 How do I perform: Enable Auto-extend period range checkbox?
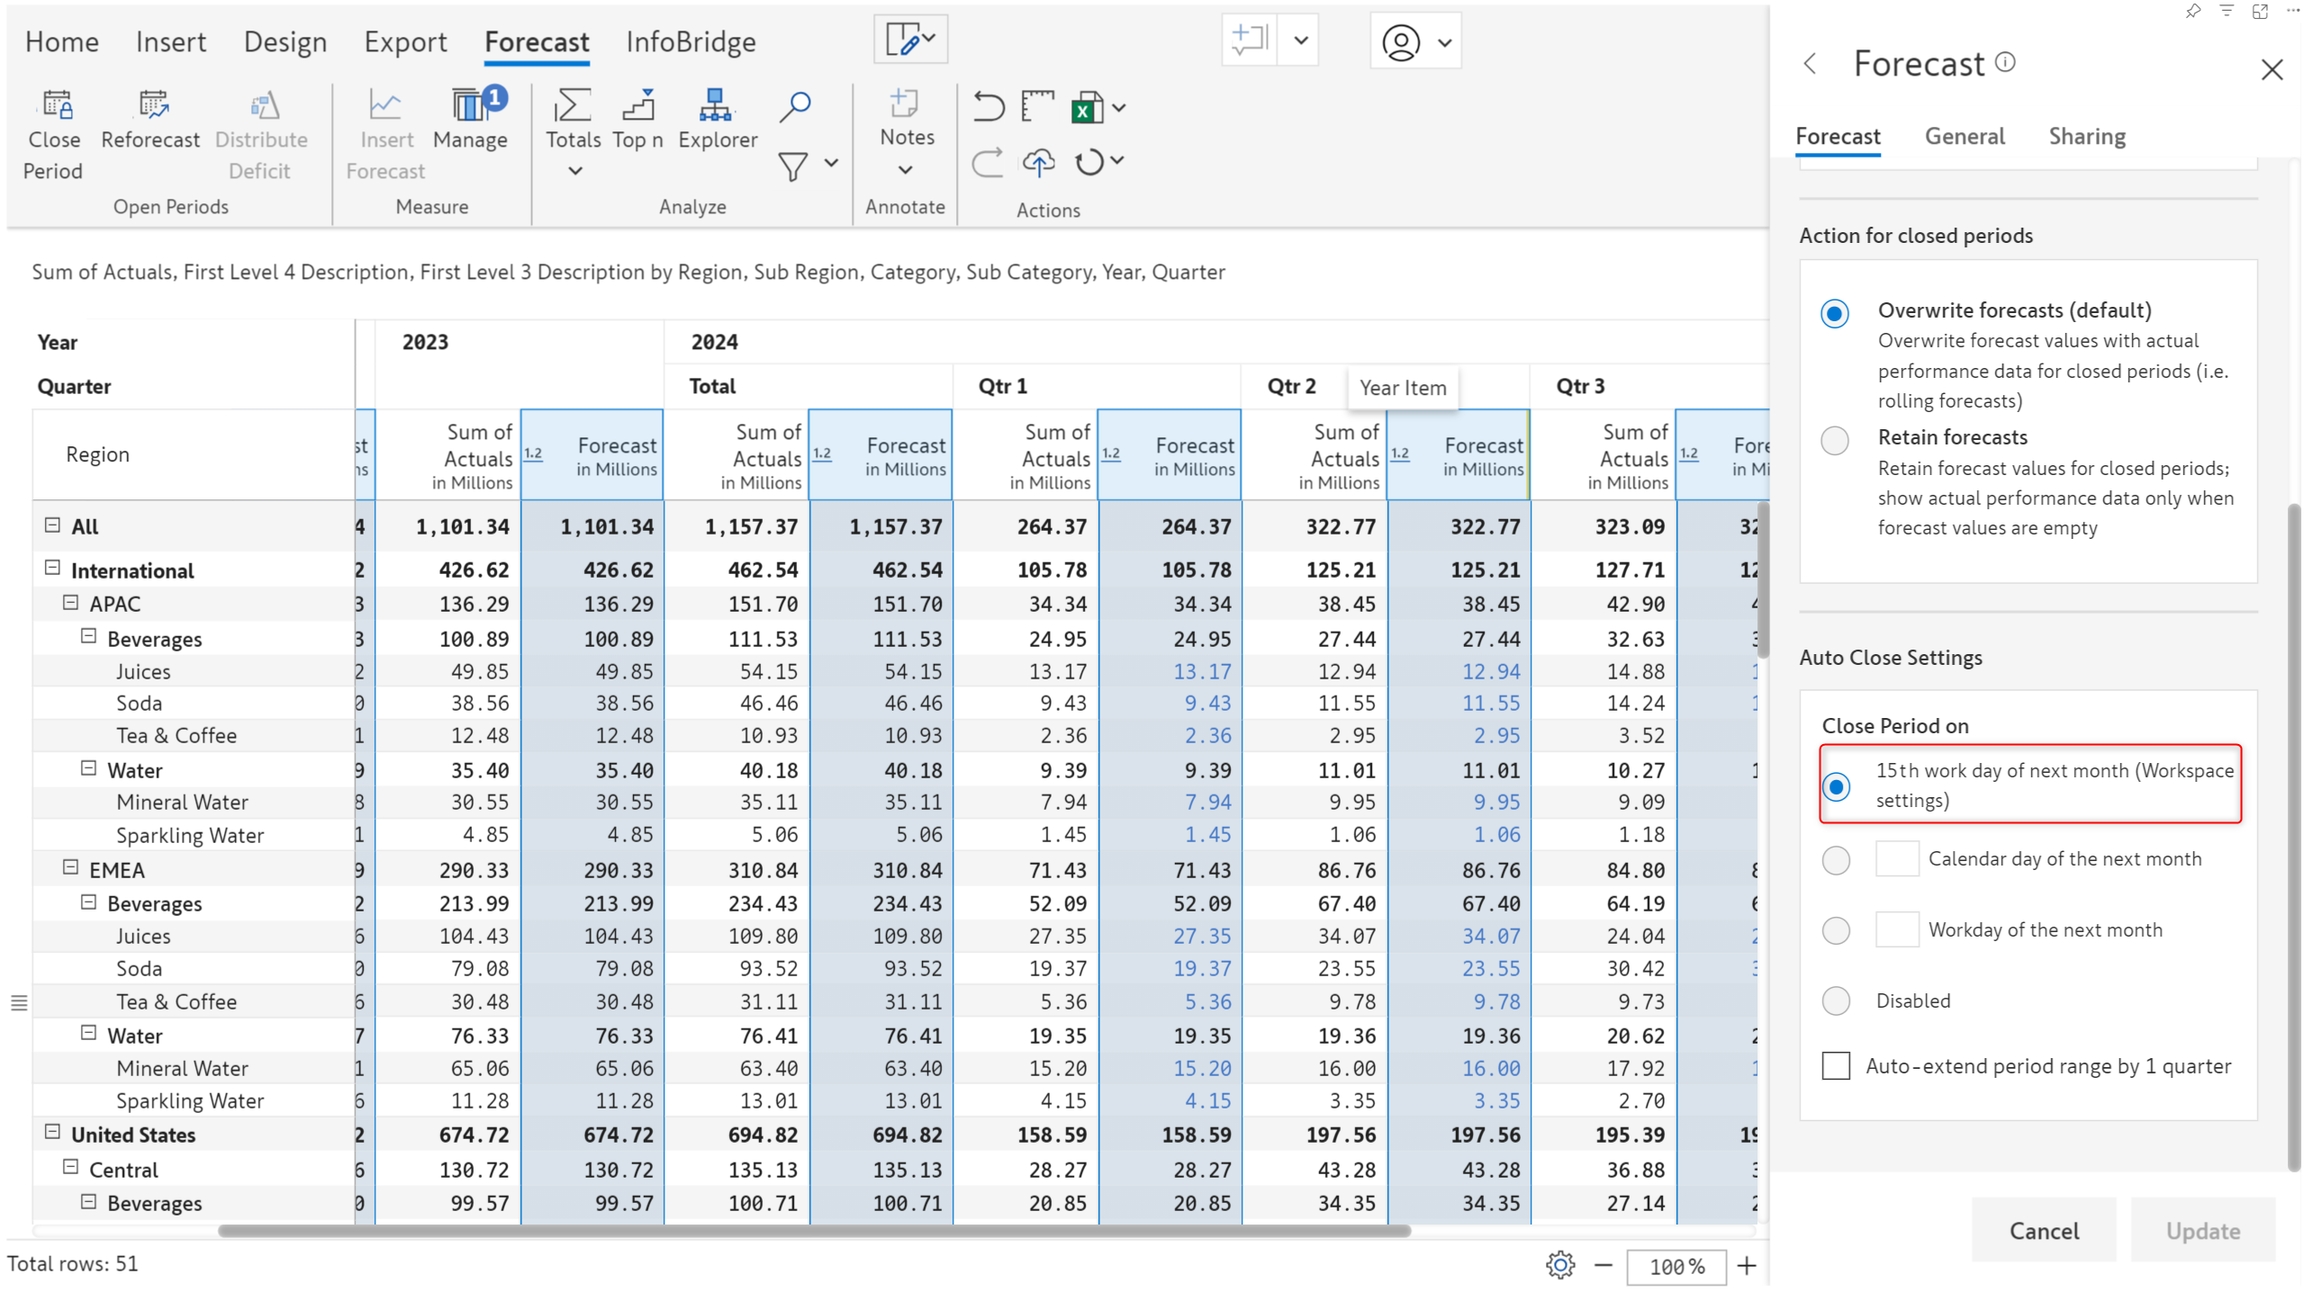pyautogui.click(x=1836, y=1066)
